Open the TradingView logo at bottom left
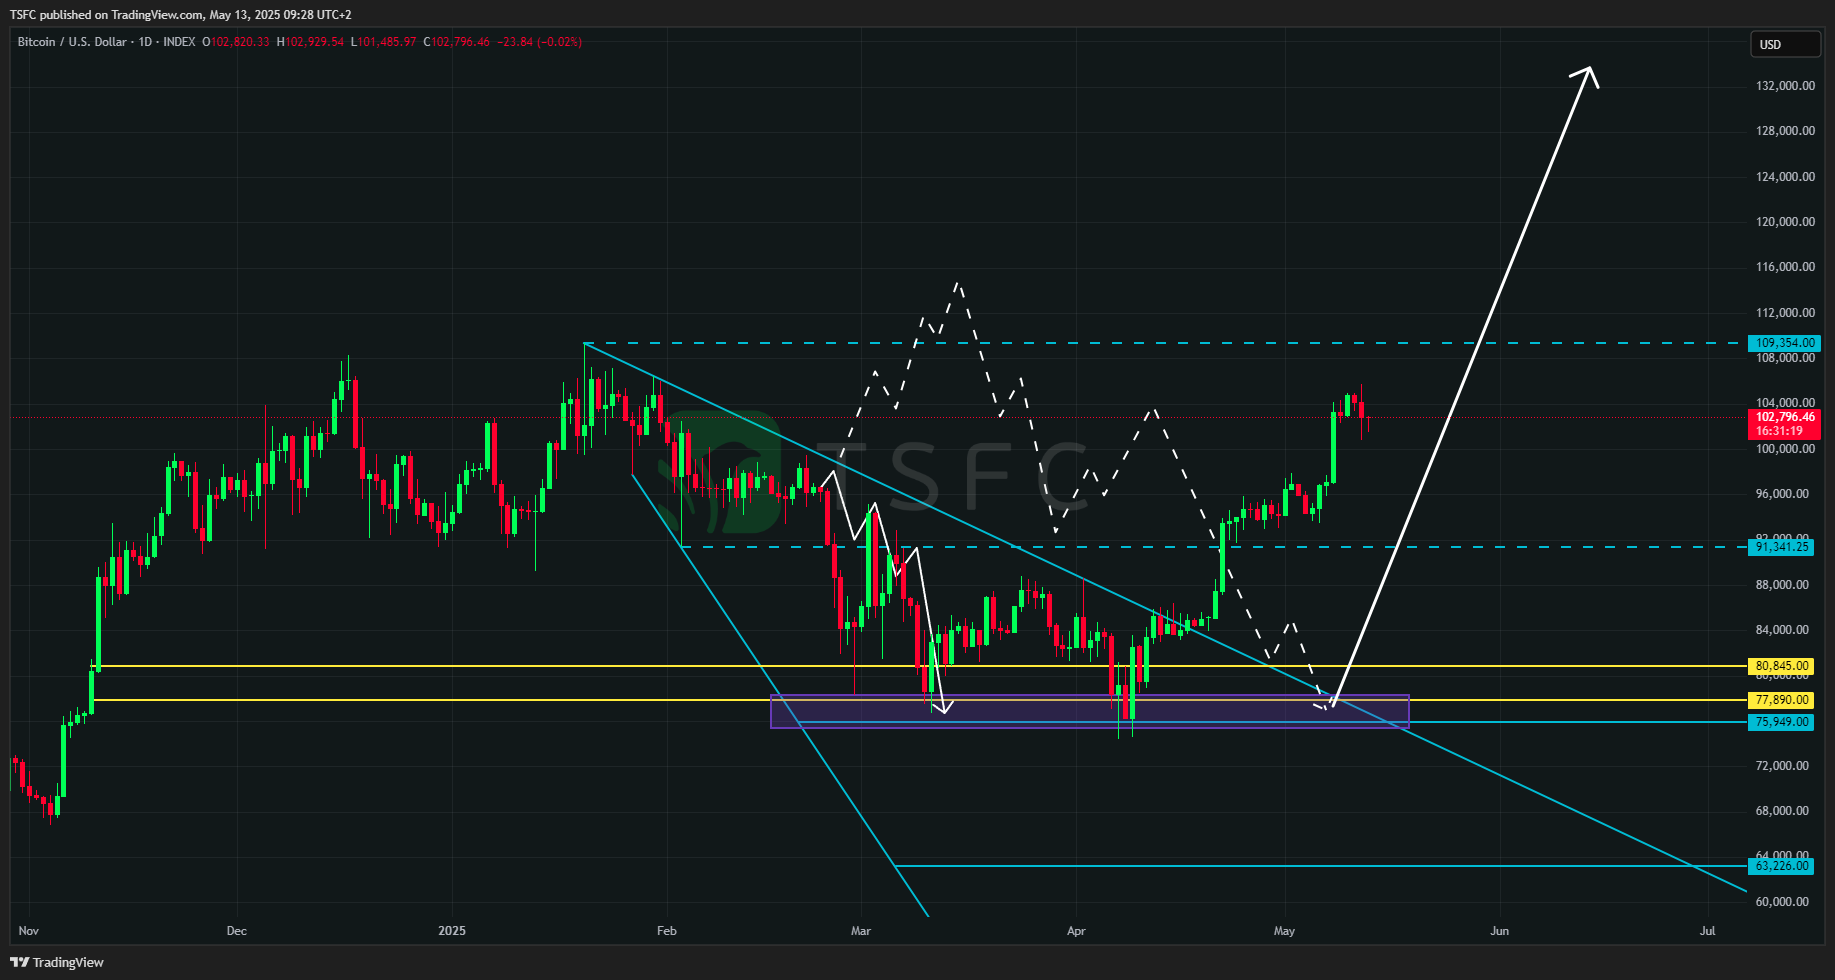This screenshot has width=1835, height=980. point(58,962)
